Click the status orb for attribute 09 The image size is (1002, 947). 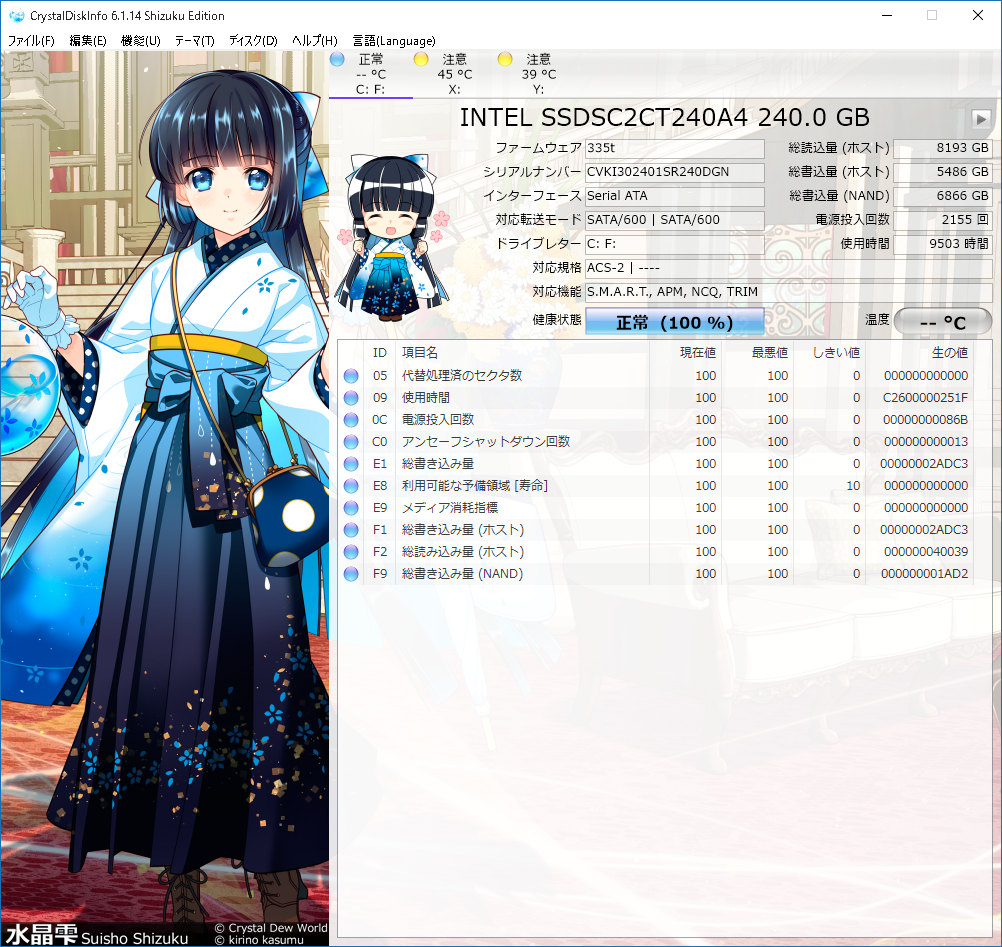(x=351, y=398)
